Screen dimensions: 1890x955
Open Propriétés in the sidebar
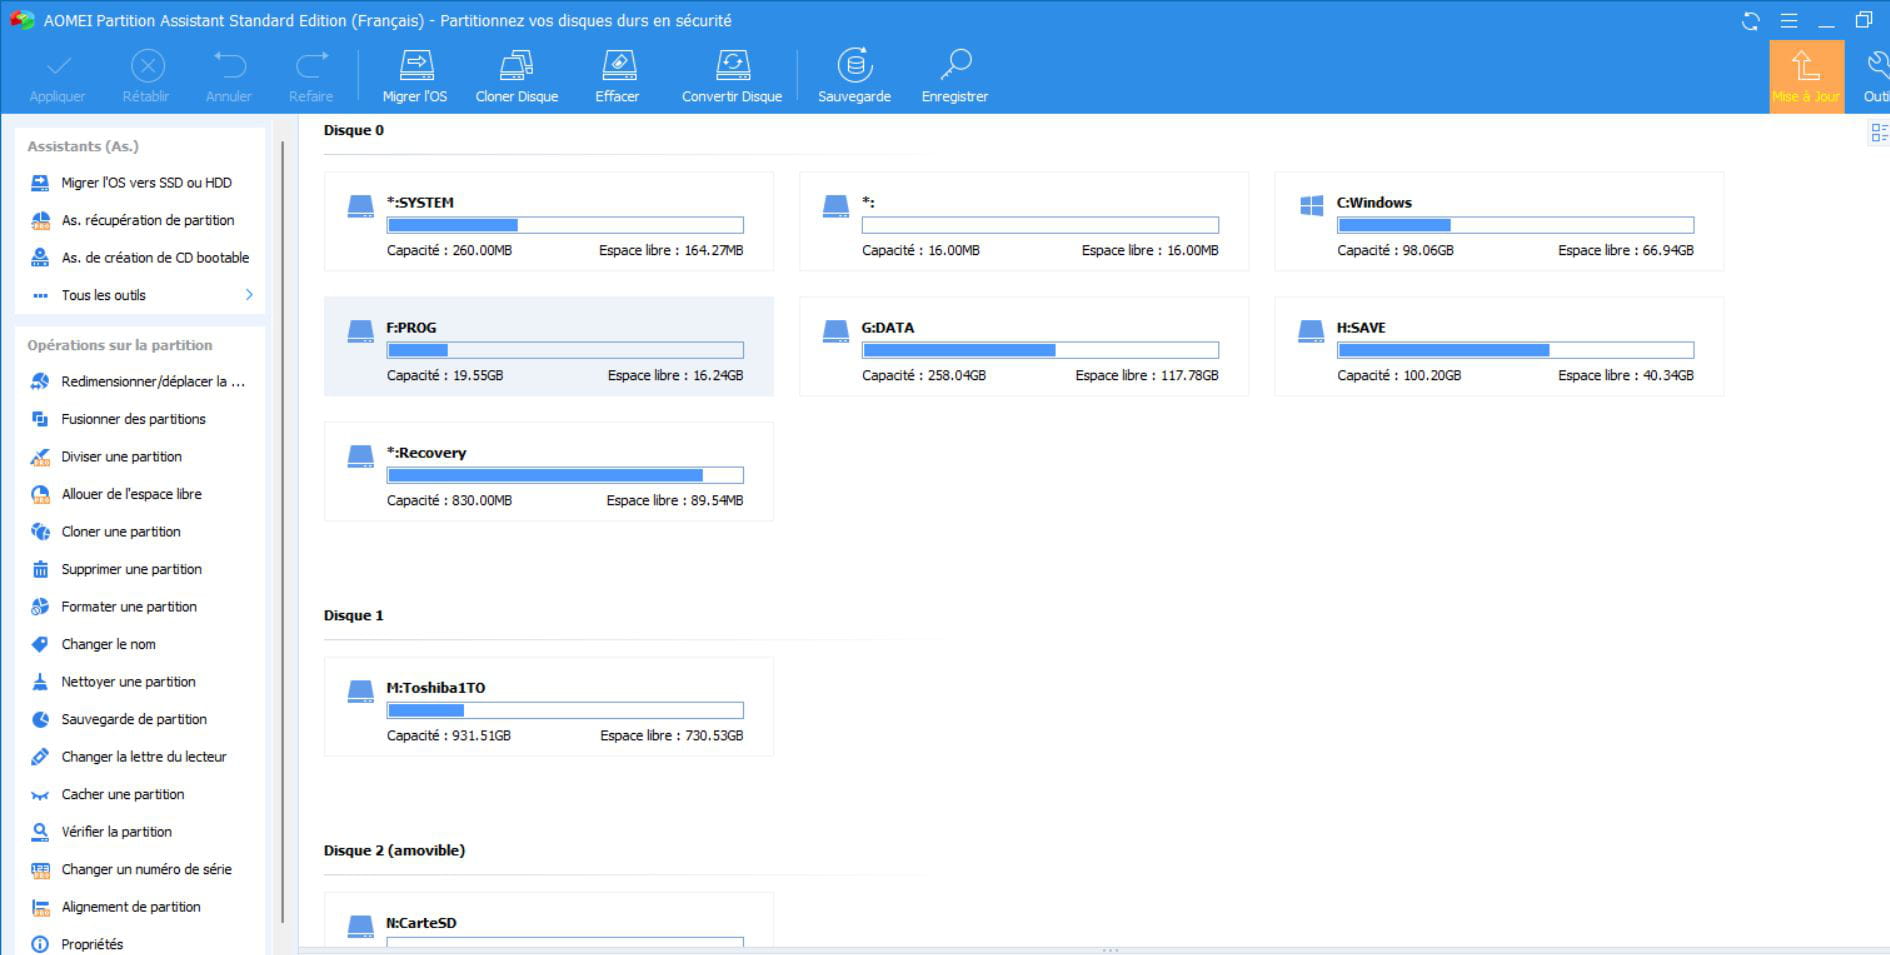[139, 944]
